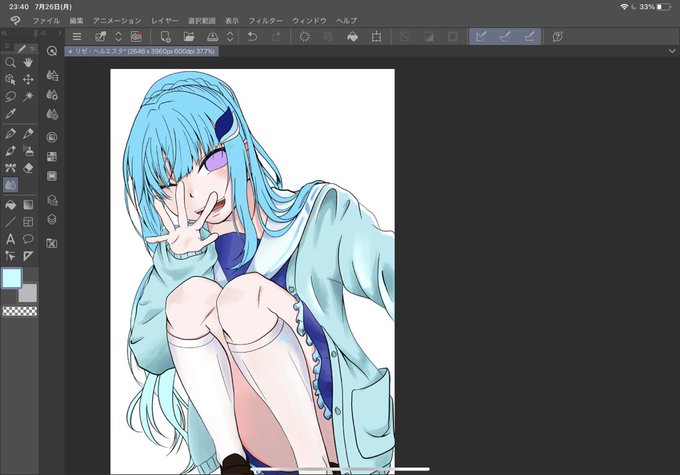Select the gray sub color swatch
The height and width of the screenshot is (475, 680).
coord(28,293)
